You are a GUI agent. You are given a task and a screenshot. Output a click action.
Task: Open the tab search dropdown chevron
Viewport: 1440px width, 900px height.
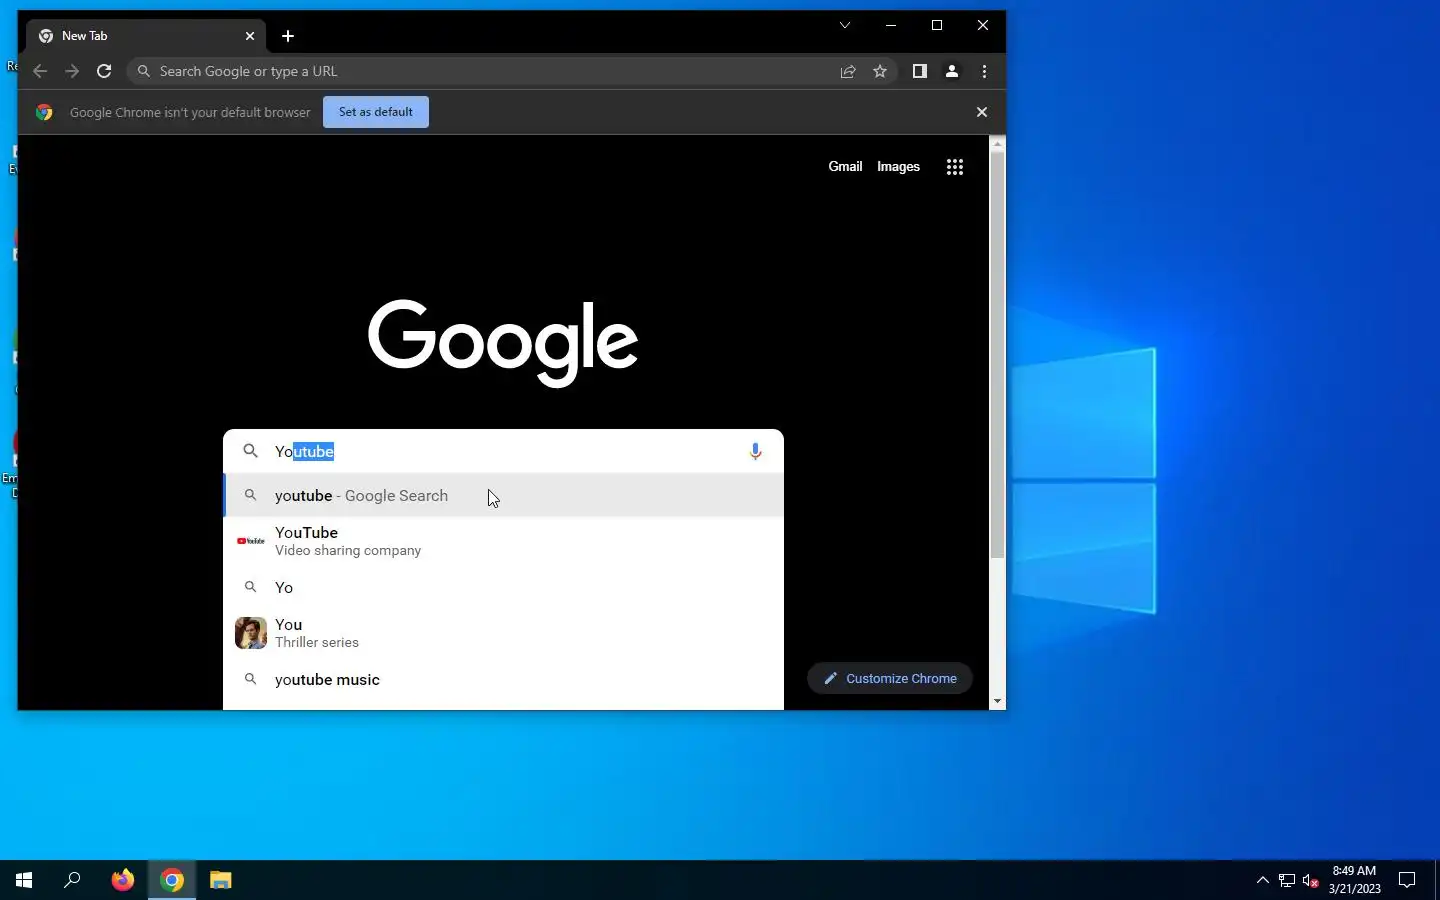(845, 25)
